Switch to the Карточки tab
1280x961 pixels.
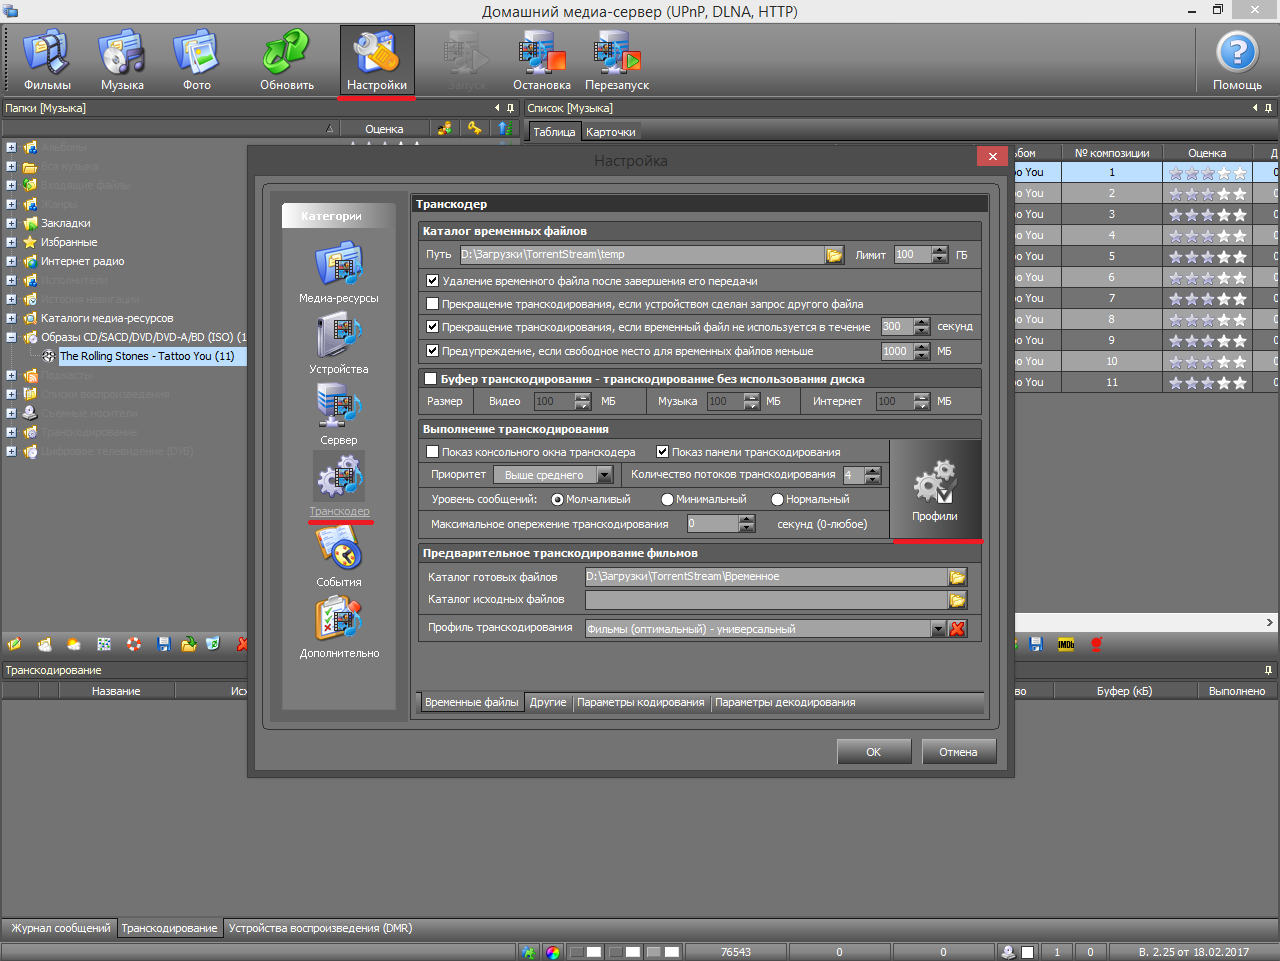[x=610, y=132]
